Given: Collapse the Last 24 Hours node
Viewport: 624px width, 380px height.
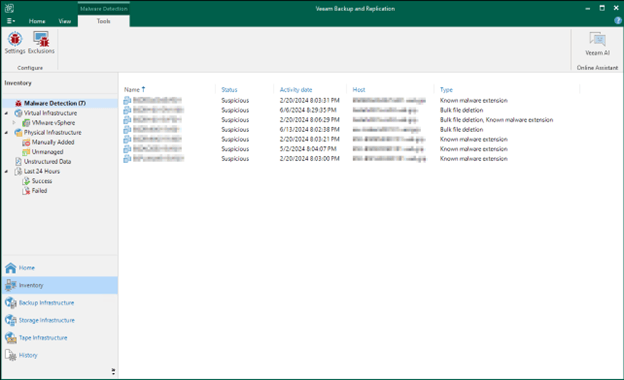Looking at the screenshot, I should coord(6,171).
